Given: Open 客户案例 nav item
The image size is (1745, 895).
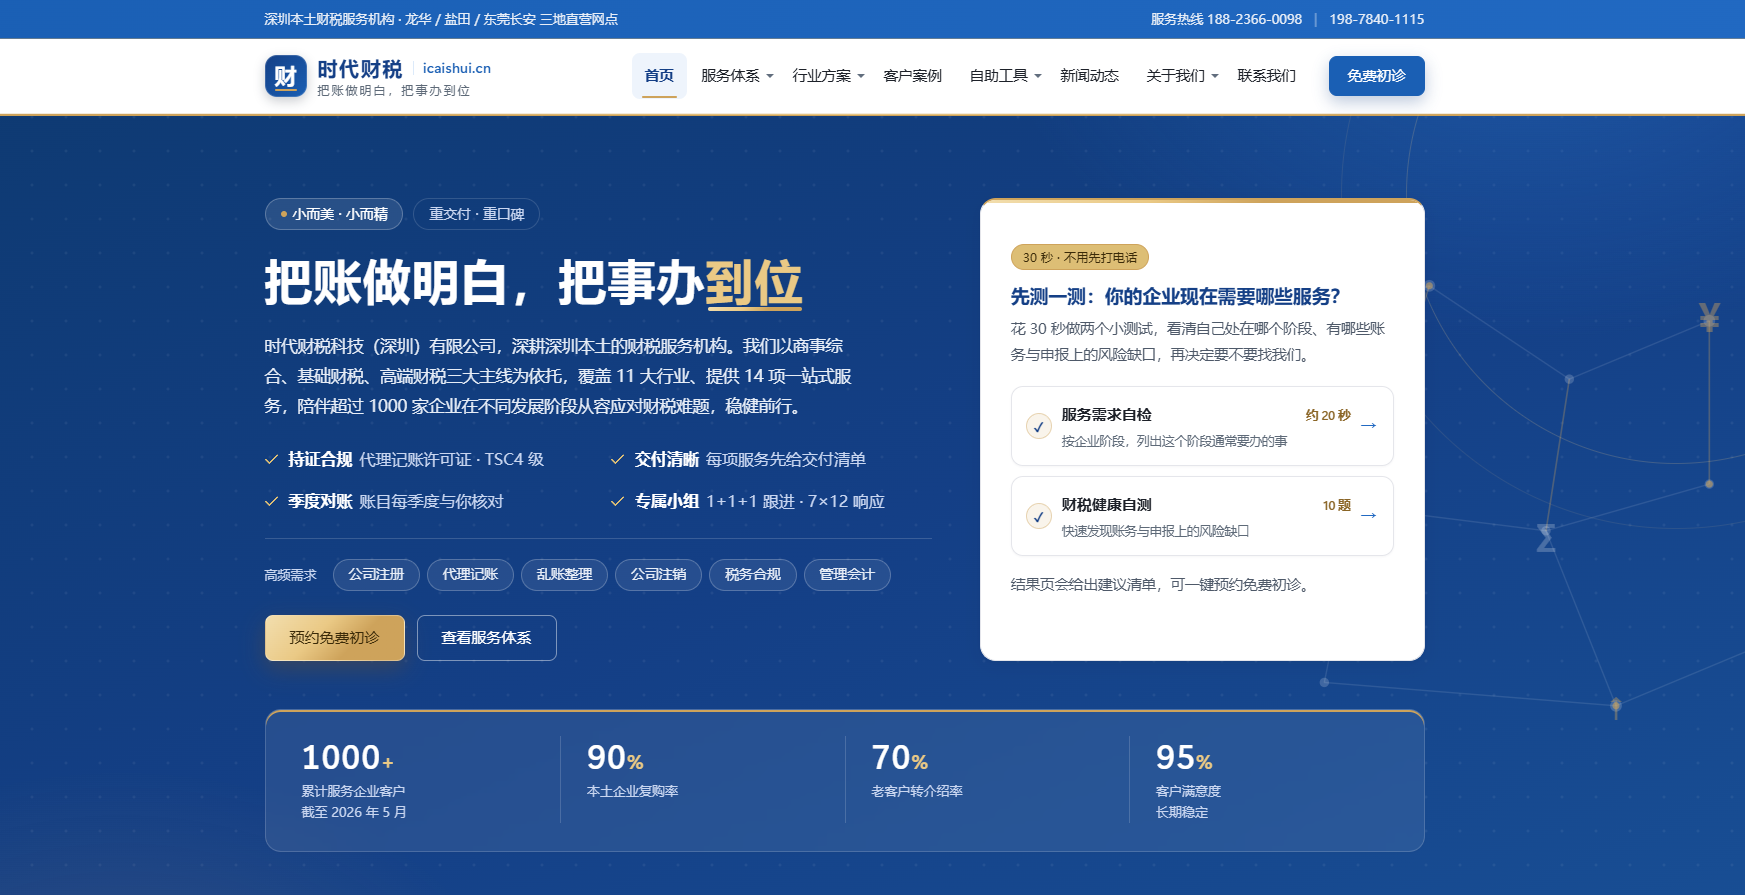Looking at the screenshot, I should 913,76.
